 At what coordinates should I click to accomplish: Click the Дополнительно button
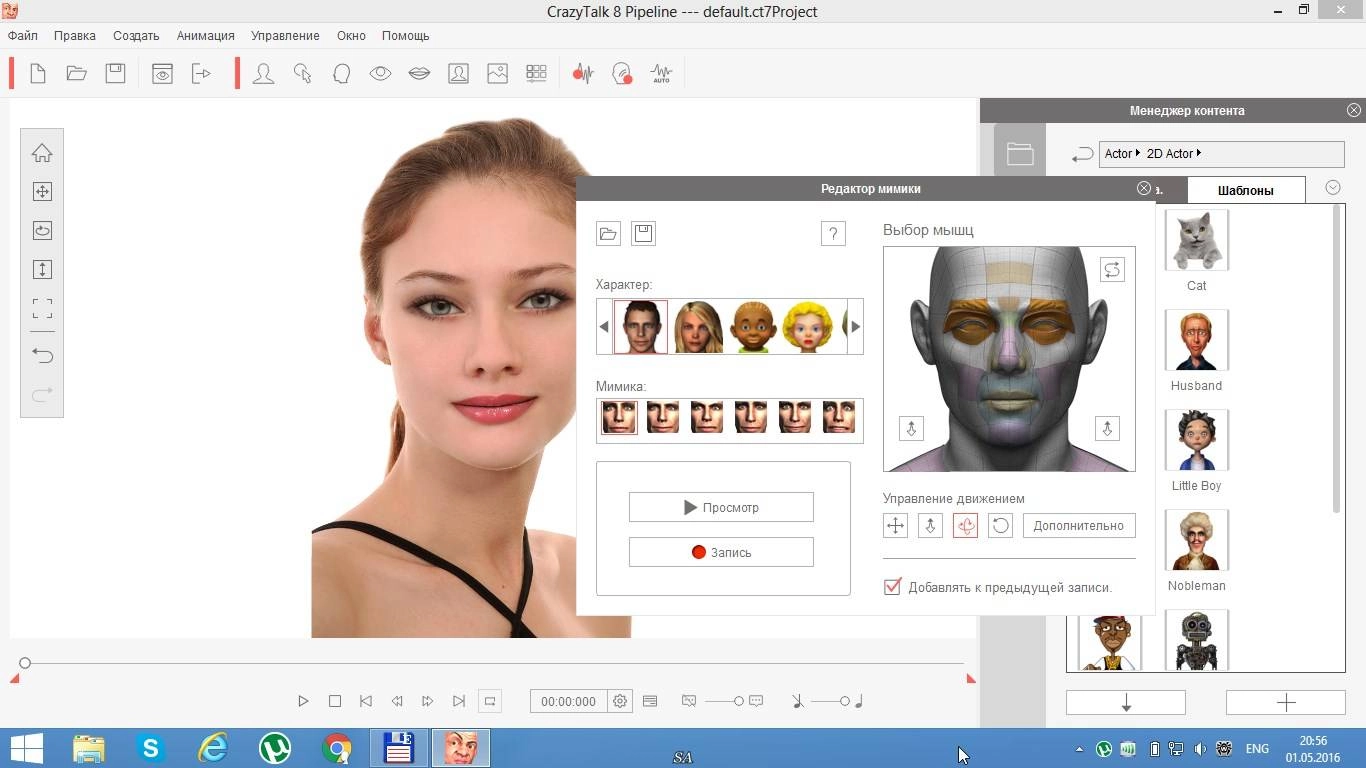(x=1079, y=525)
